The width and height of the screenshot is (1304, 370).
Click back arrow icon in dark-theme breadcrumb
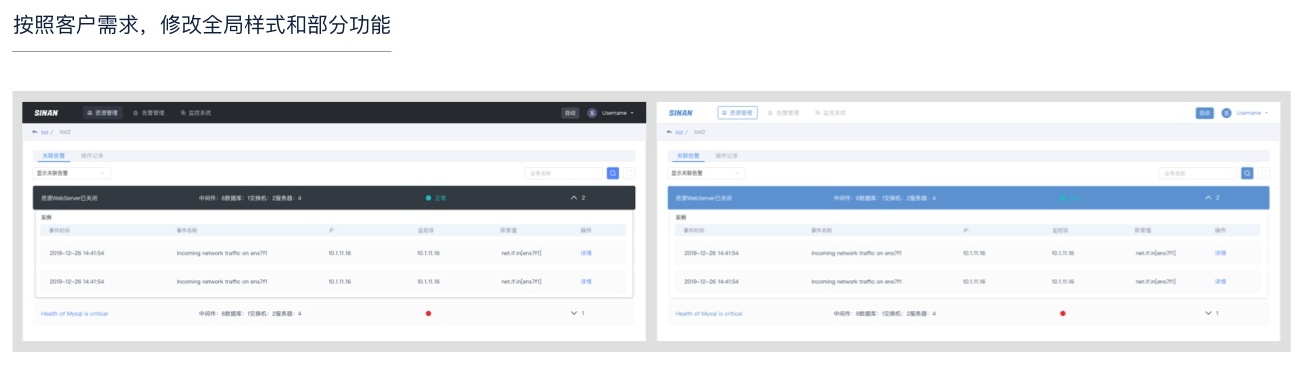(x=36, y=132)
